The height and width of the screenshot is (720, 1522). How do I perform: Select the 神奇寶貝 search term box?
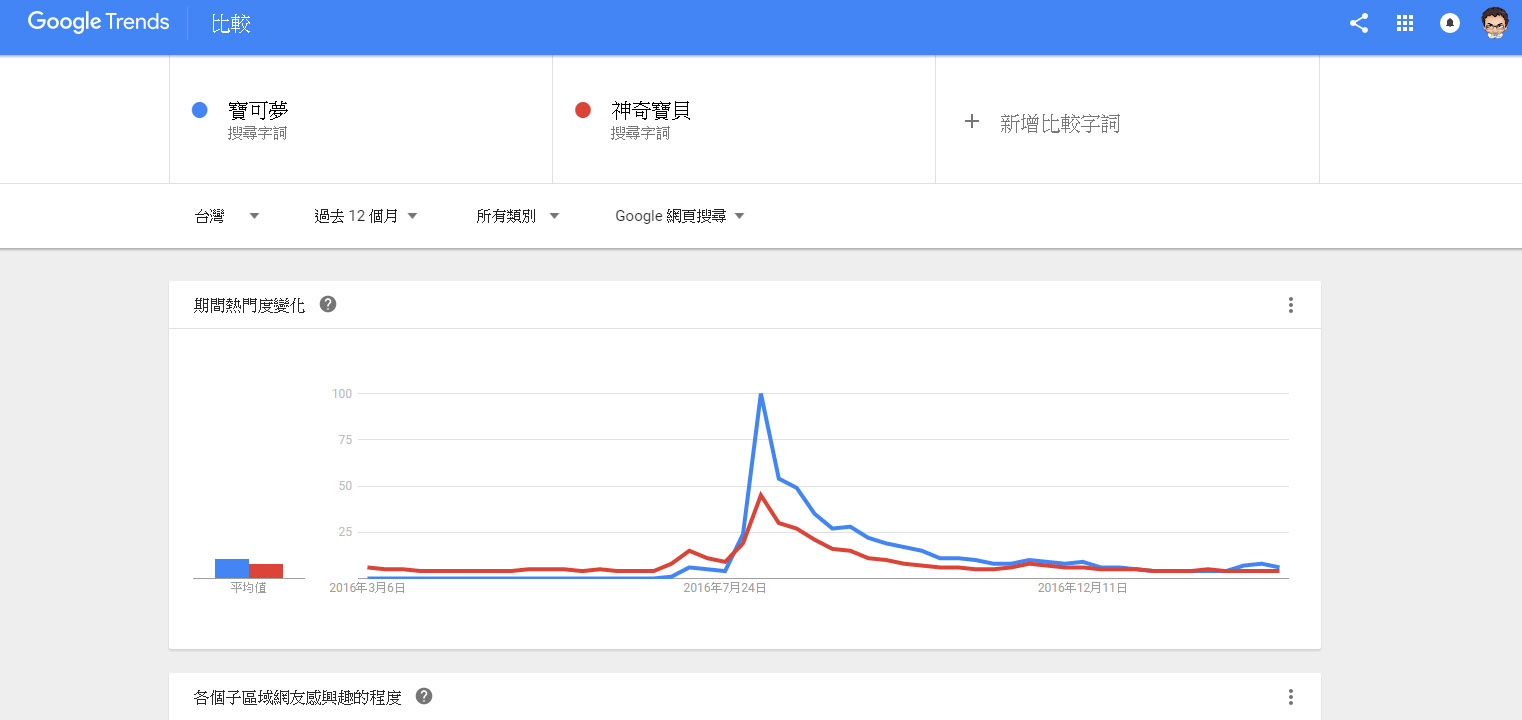pos(744,120)
